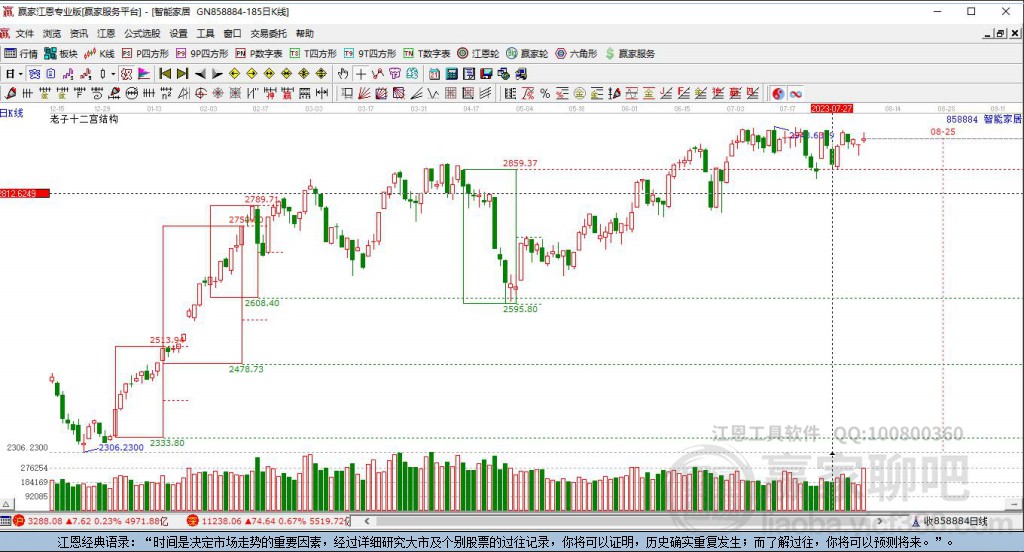This screenshot has height=552, width=1024.
Task: Click the inner minimize-document button
Action: coord(988,33)
